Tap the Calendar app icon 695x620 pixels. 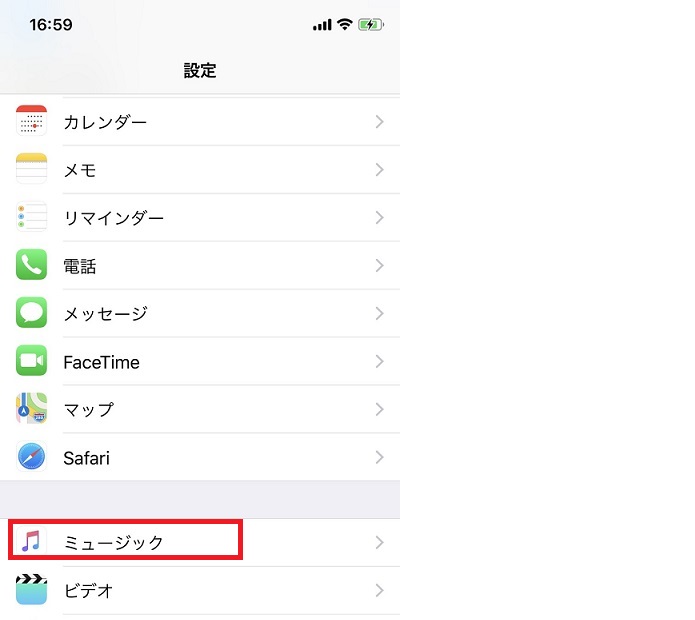point(31,121)
